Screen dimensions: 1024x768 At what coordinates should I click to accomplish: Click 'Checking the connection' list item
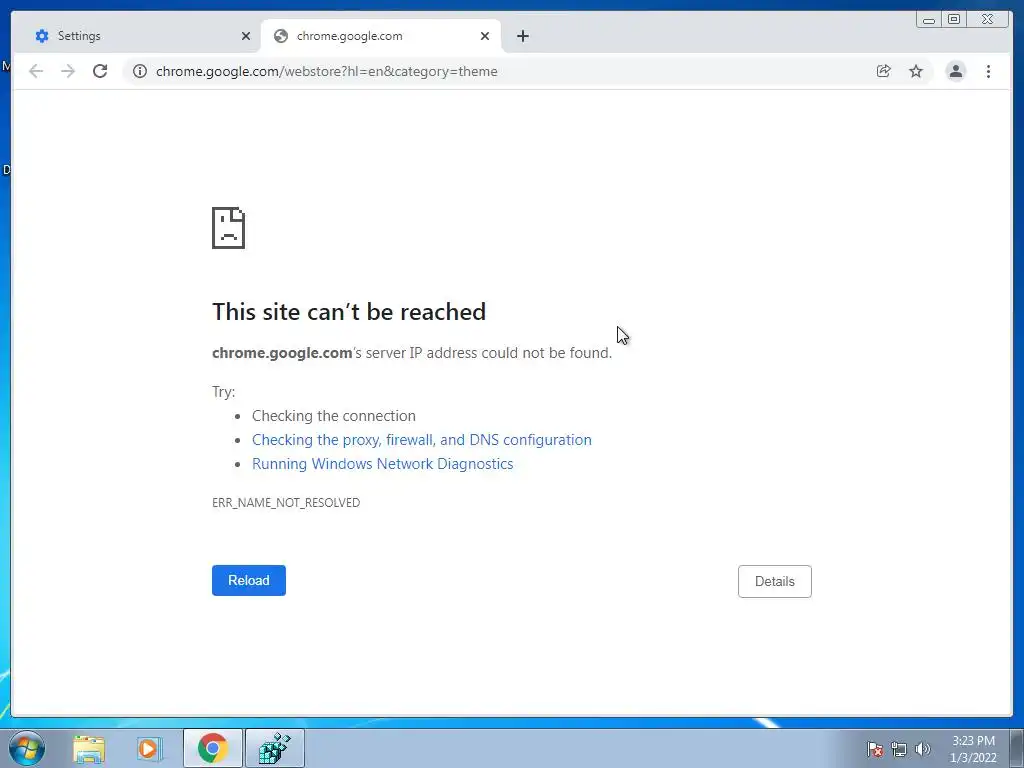pyautogui.click(x=334, y=416)
